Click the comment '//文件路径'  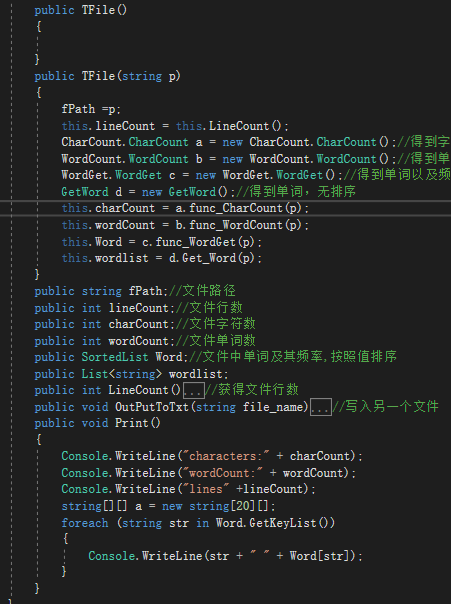coord(202,291)
